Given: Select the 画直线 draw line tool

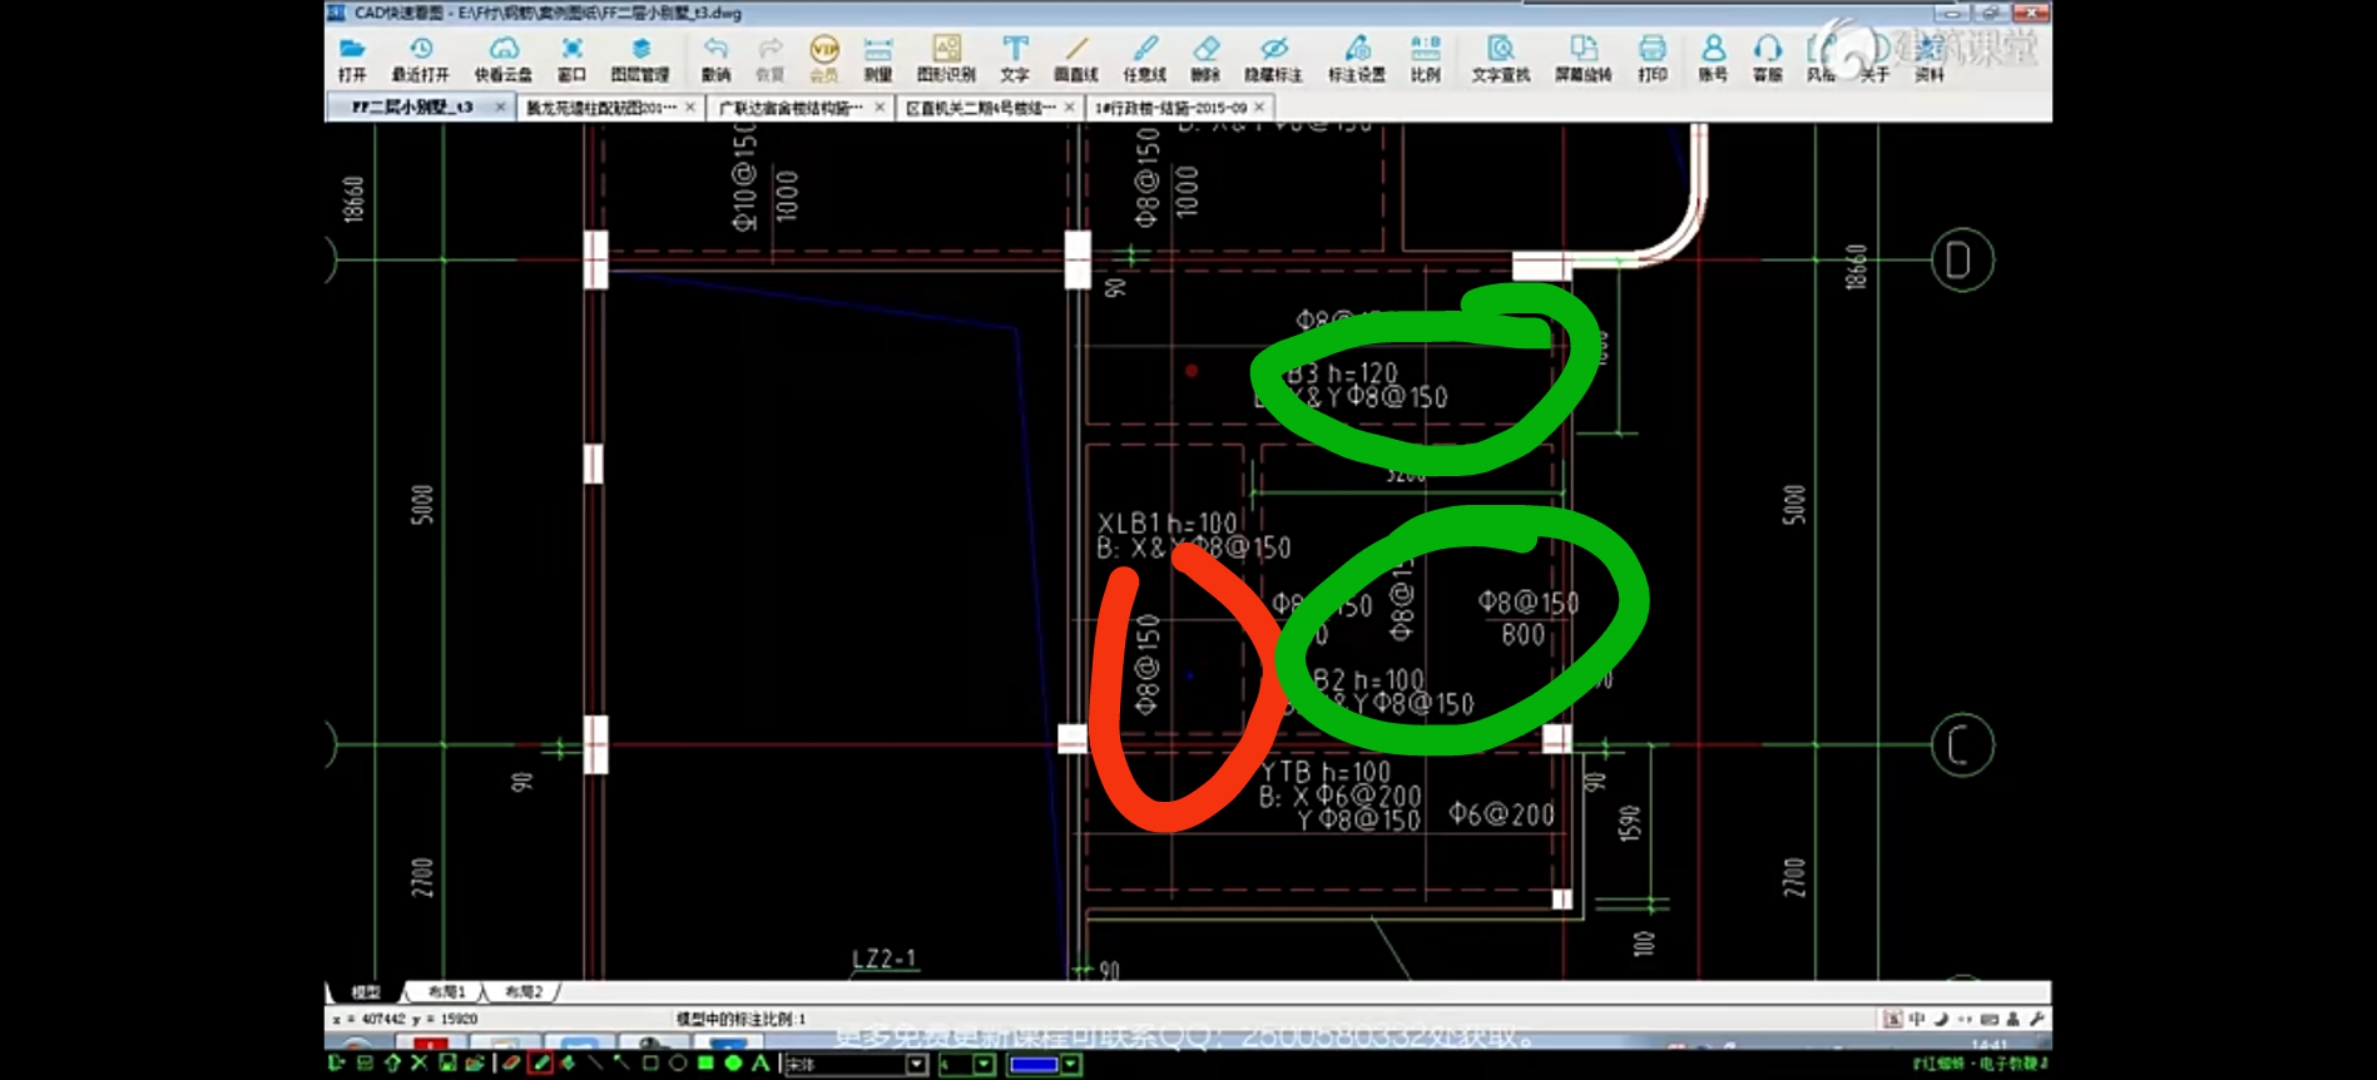Looking at the screenshot, I should (1076, 59).
